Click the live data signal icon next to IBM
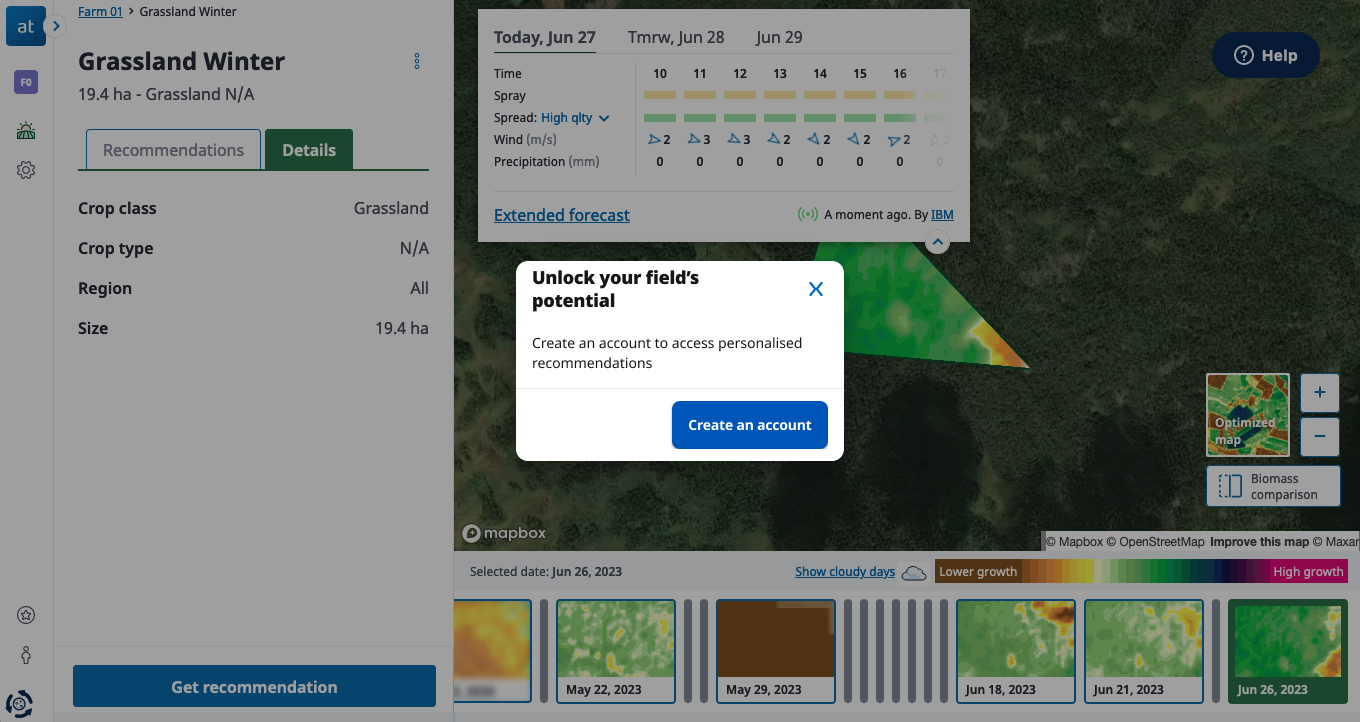1360x722 pixels. click(806, 214)
